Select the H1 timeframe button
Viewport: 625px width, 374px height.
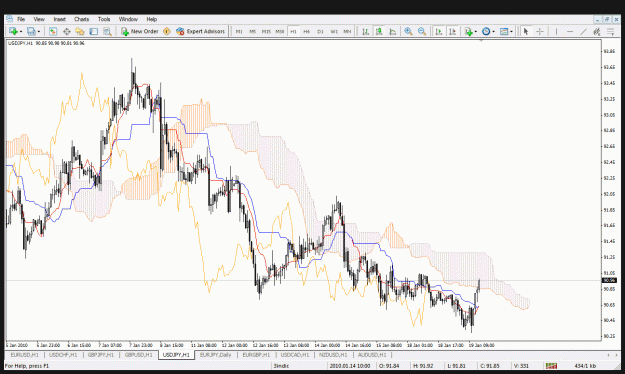pyautogui.click(x=293, y=31)
